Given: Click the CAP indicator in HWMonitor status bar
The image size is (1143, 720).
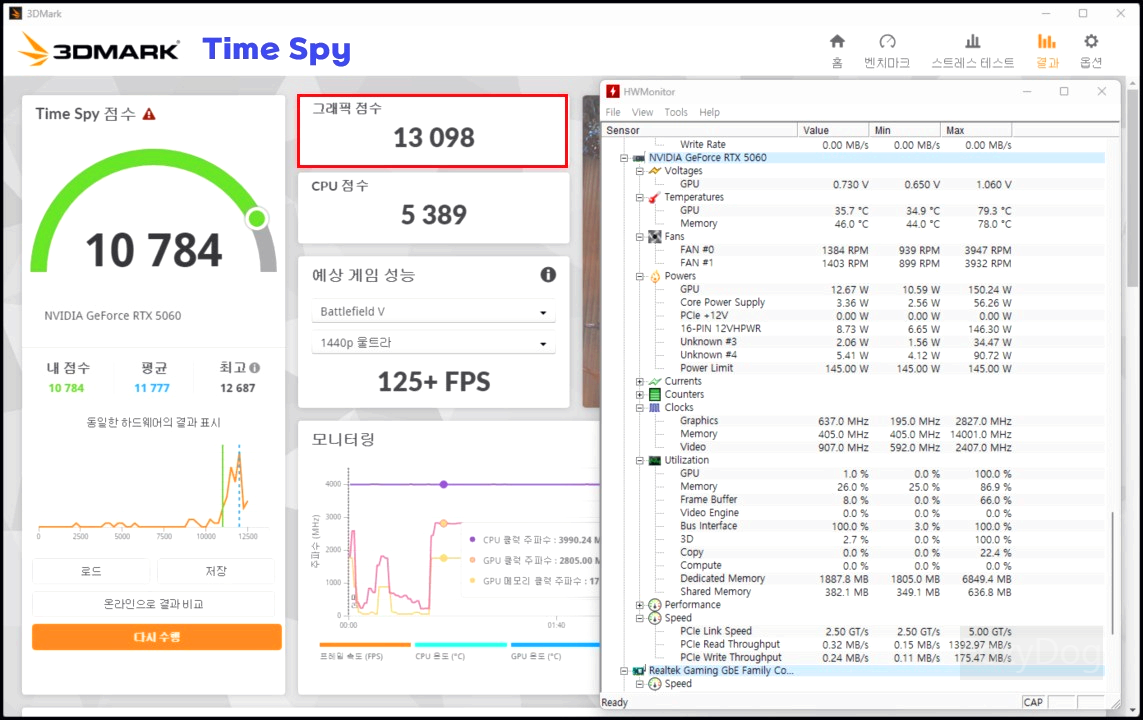Looking at the screenshot, I should click(1033, 703).
